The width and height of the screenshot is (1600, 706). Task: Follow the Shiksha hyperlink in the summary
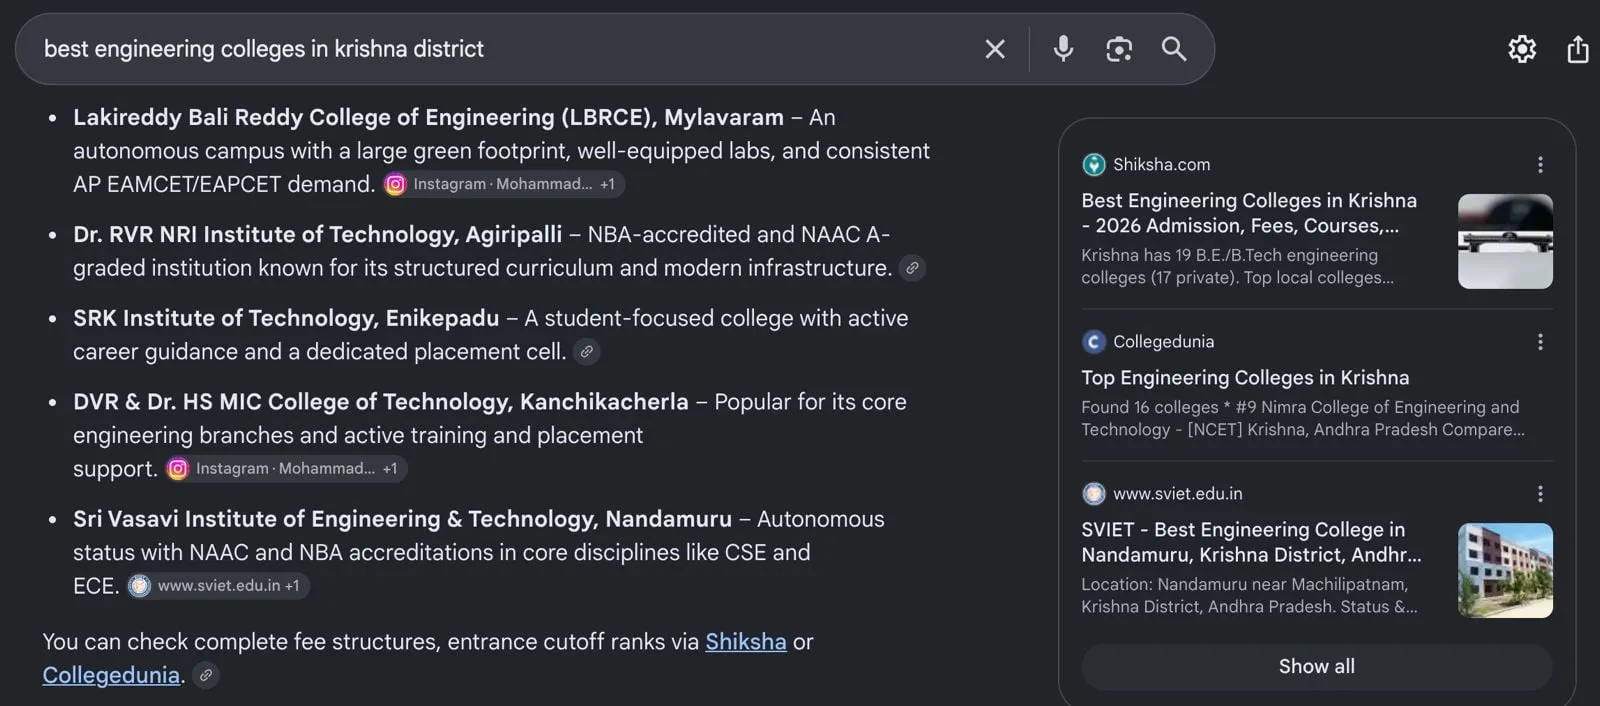746,642
